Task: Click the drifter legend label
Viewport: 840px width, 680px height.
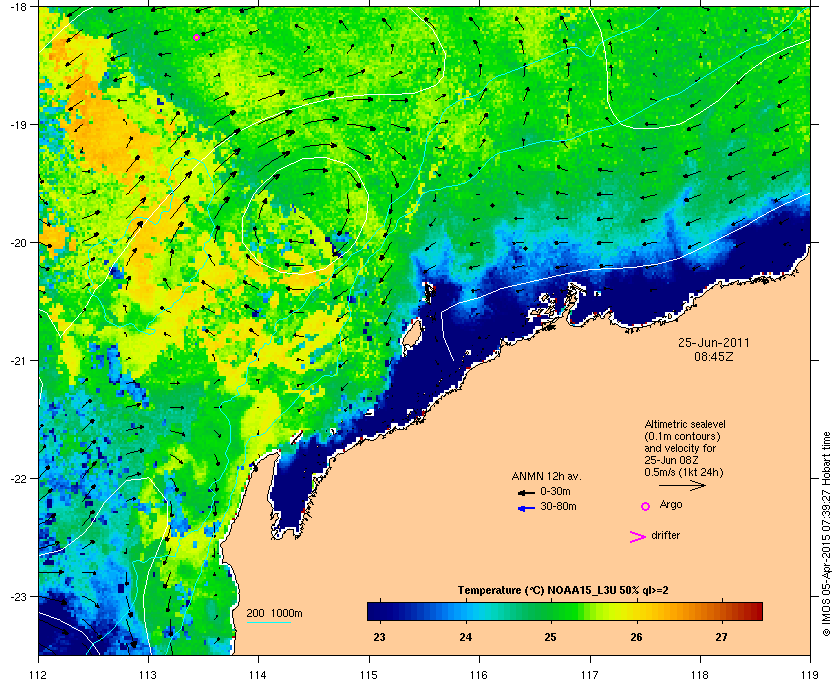Action: 665,535
